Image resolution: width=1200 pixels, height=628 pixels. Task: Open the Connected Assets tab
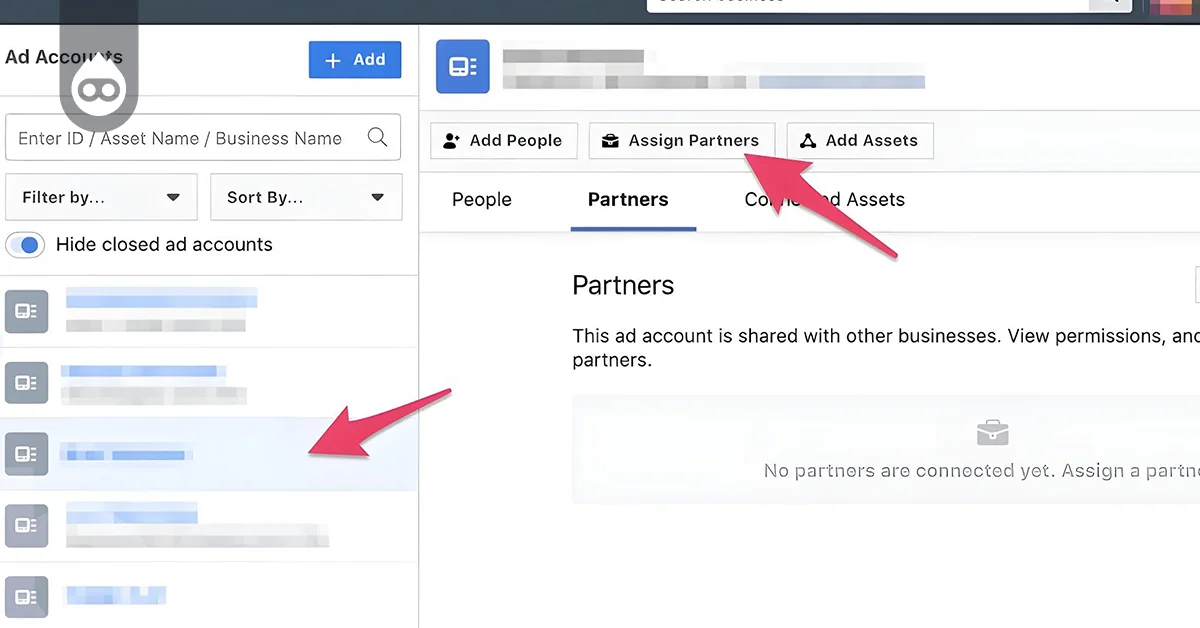point(824,200)
